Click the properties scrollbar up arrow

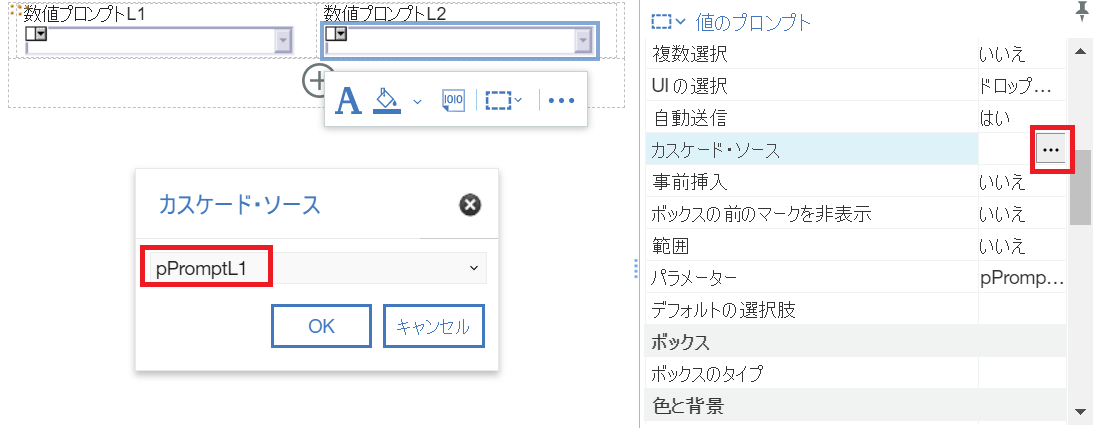click(x=1080, y=51)
